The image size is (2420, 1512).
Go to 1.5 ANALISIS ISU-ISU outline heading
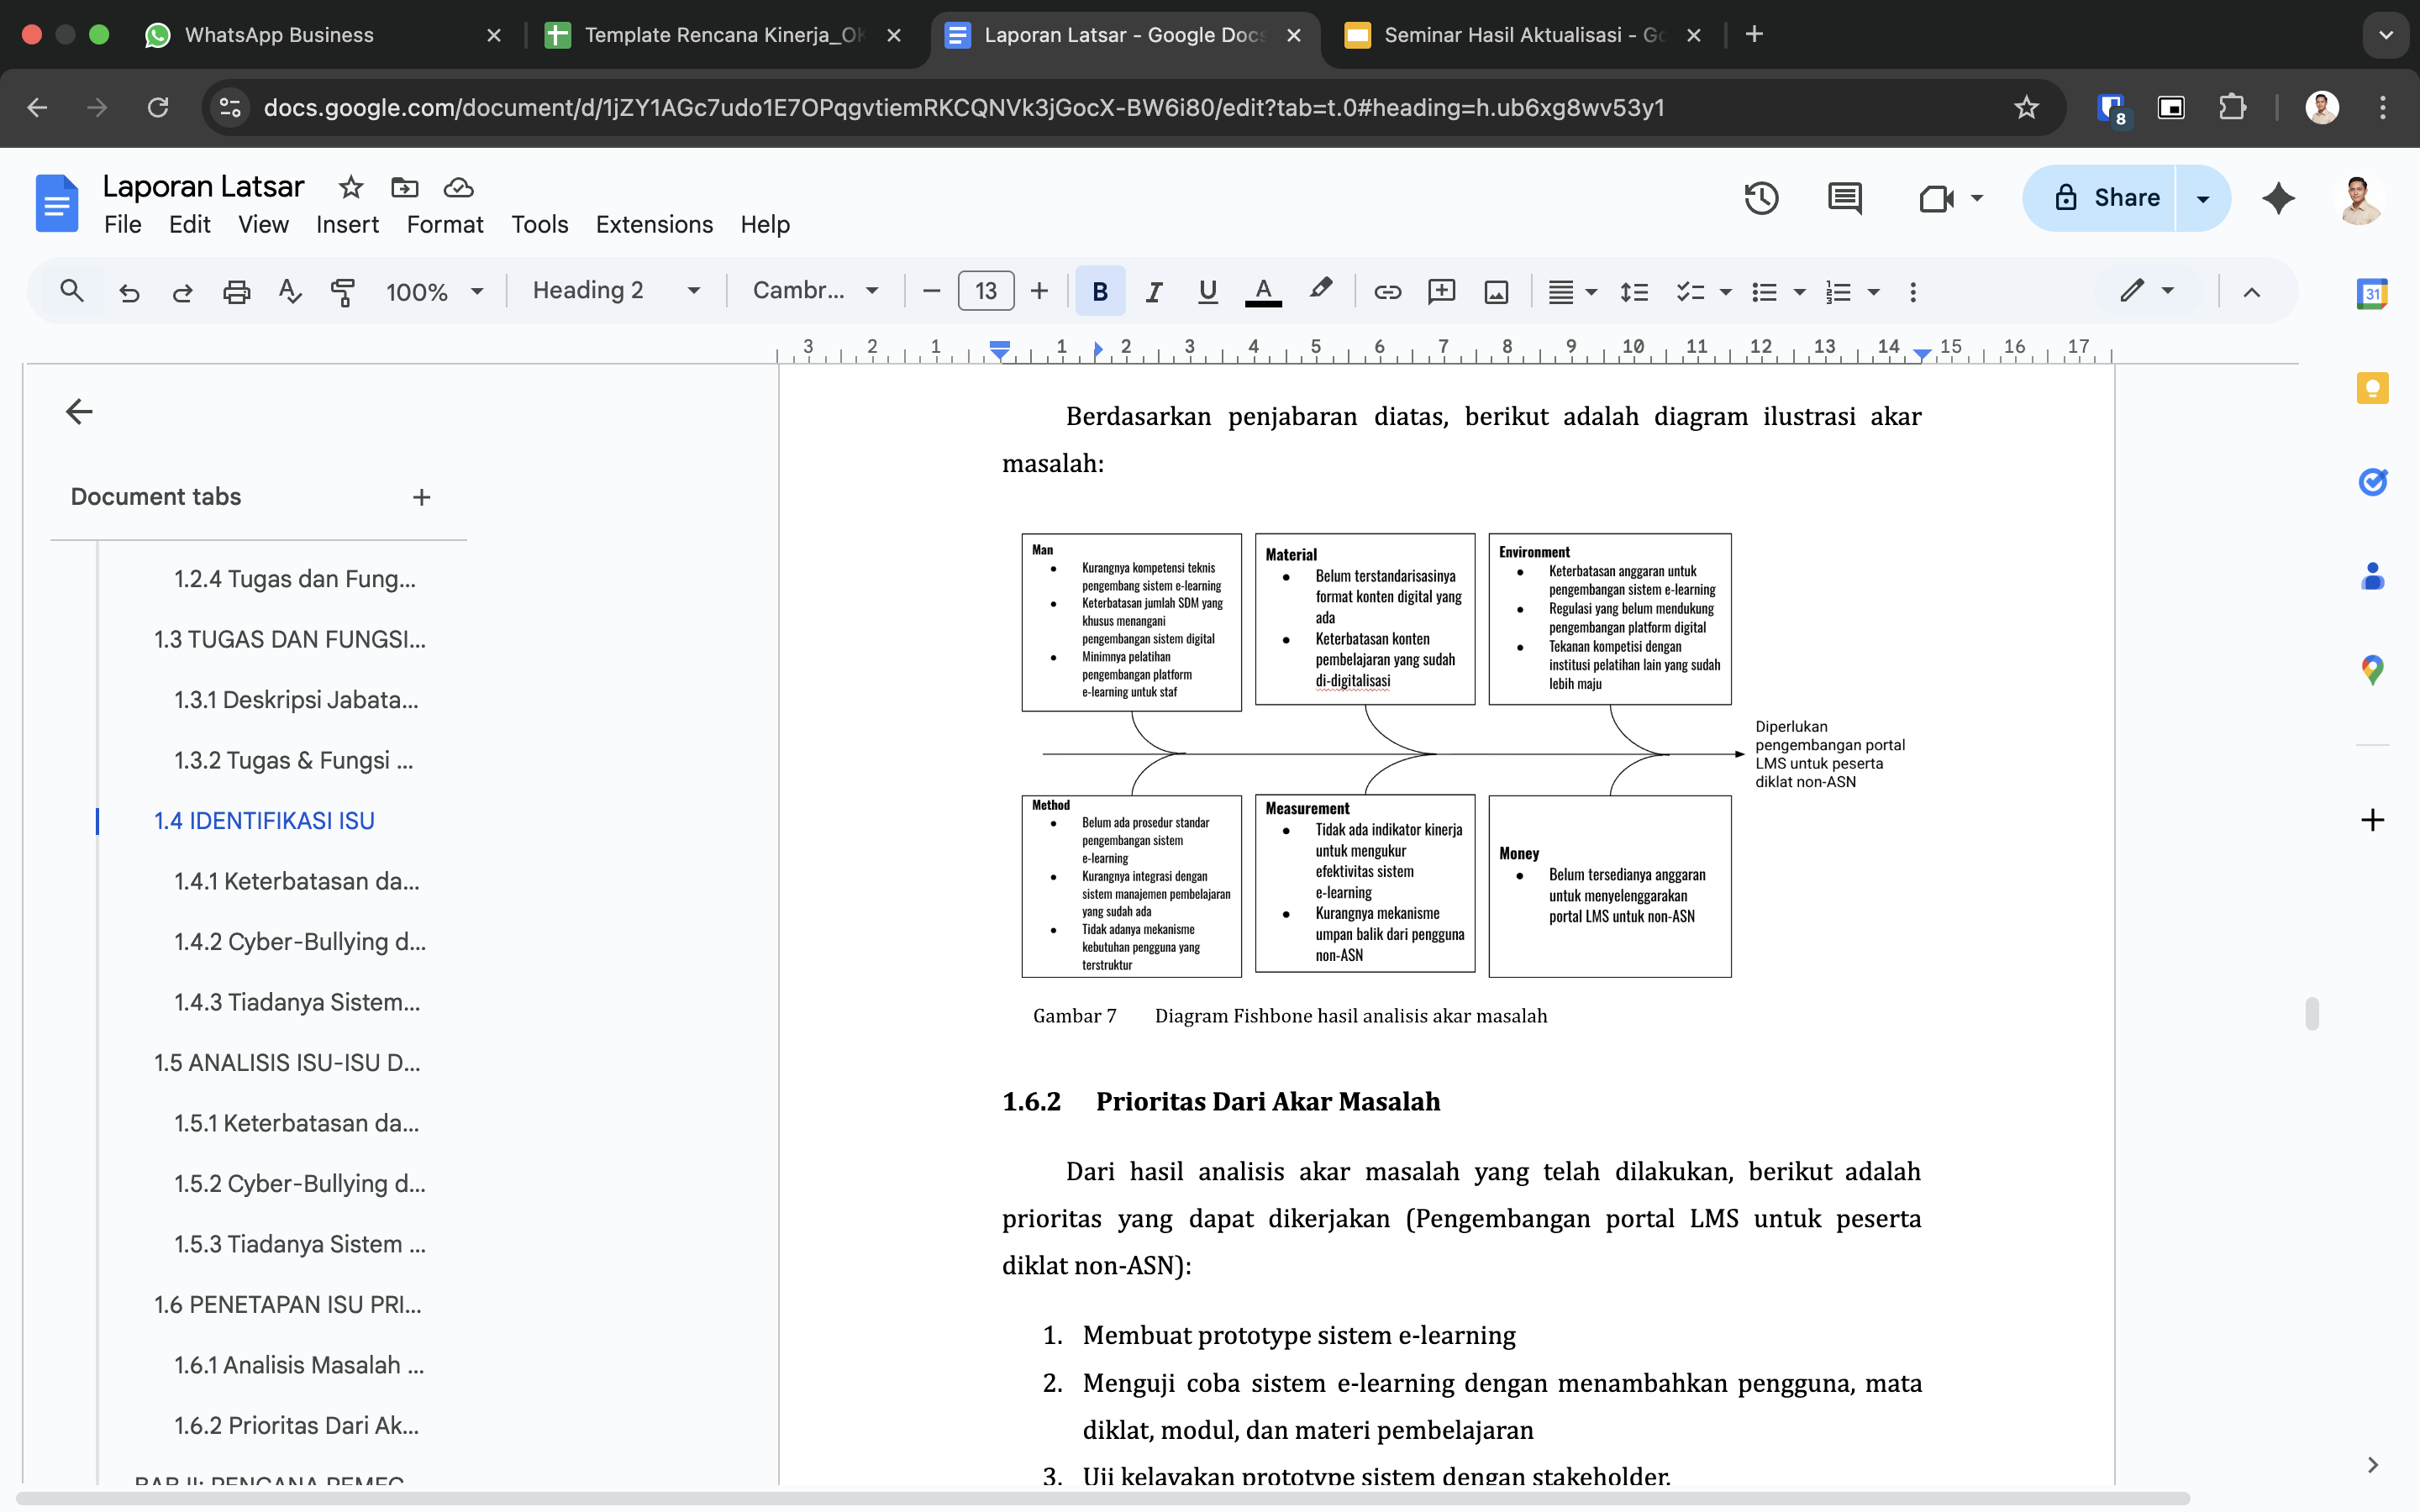pos(287,1062)
